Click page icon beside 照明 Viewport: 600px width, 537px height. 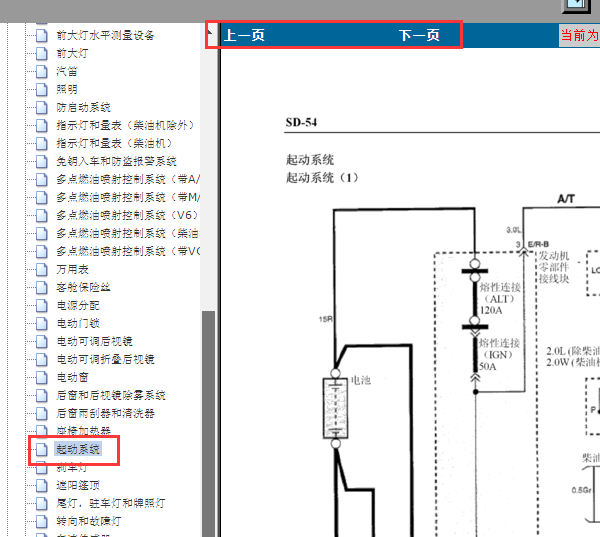coord(42,89)
